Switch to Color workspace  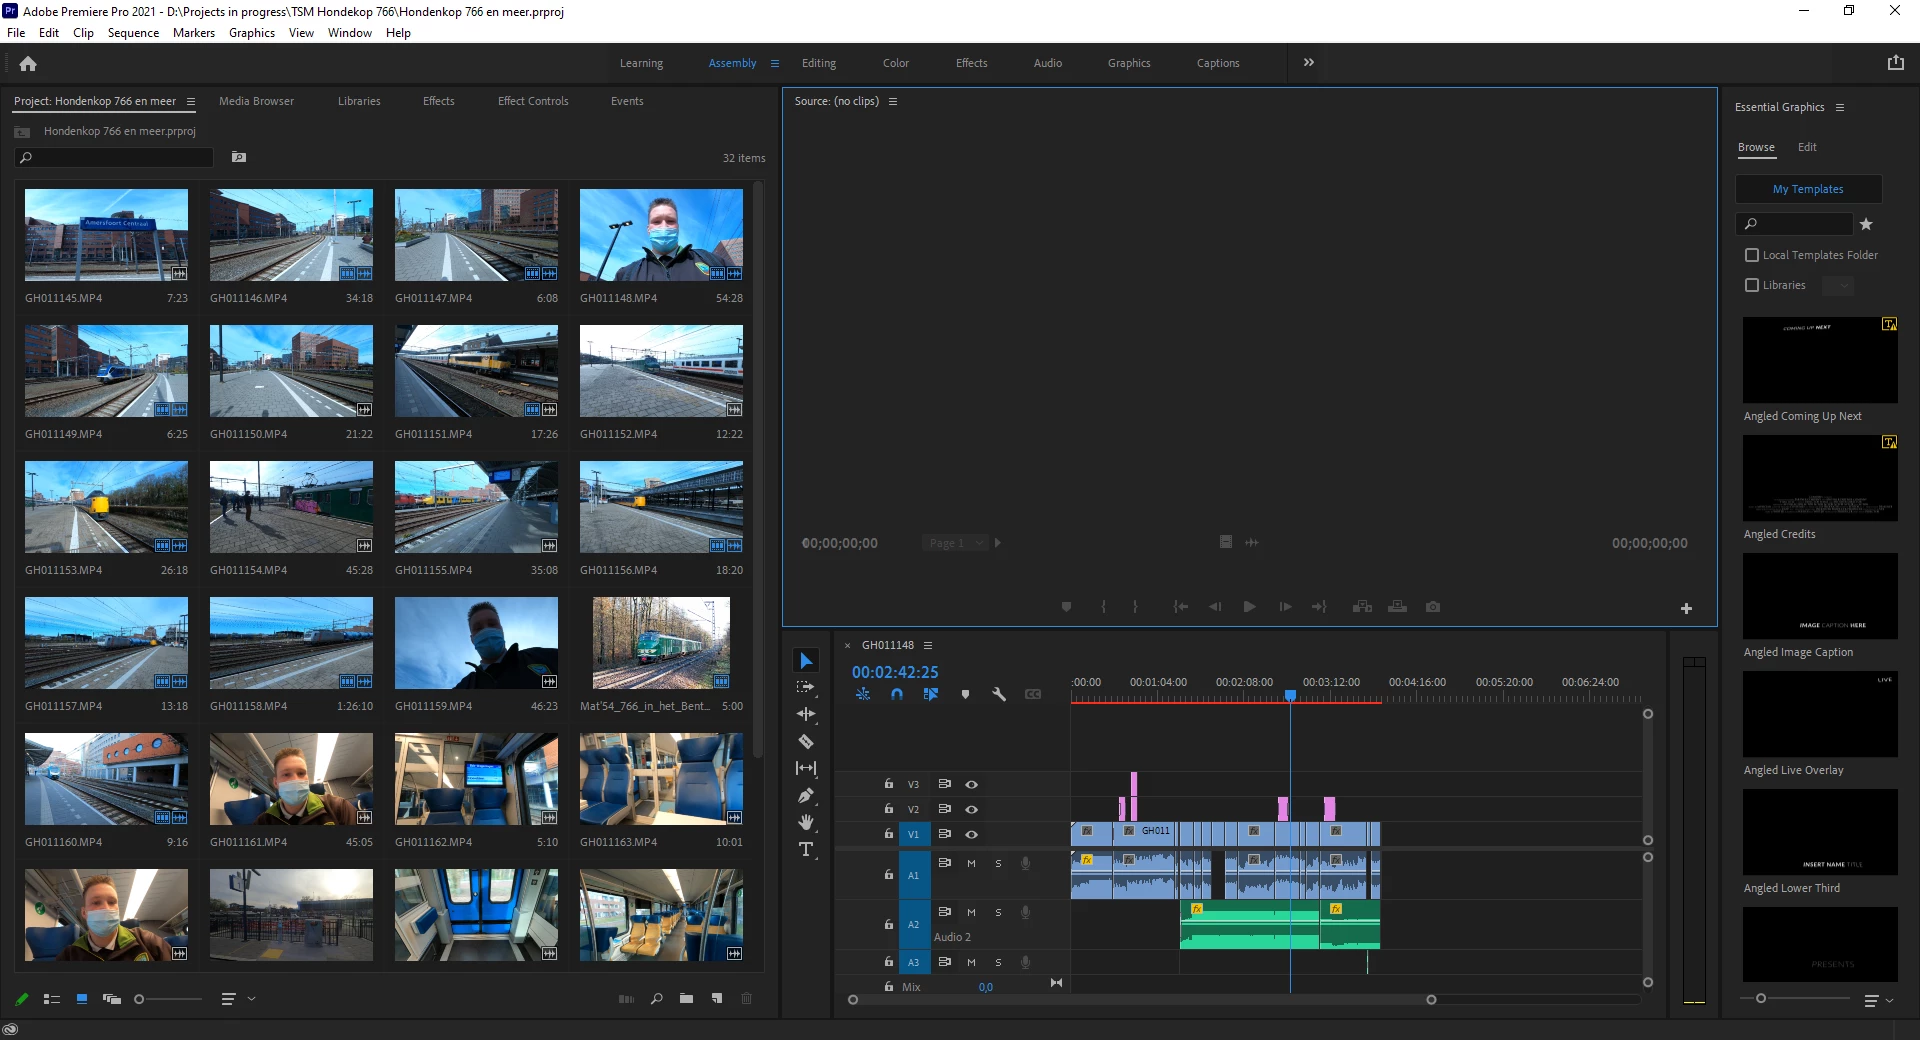[896, 63]
